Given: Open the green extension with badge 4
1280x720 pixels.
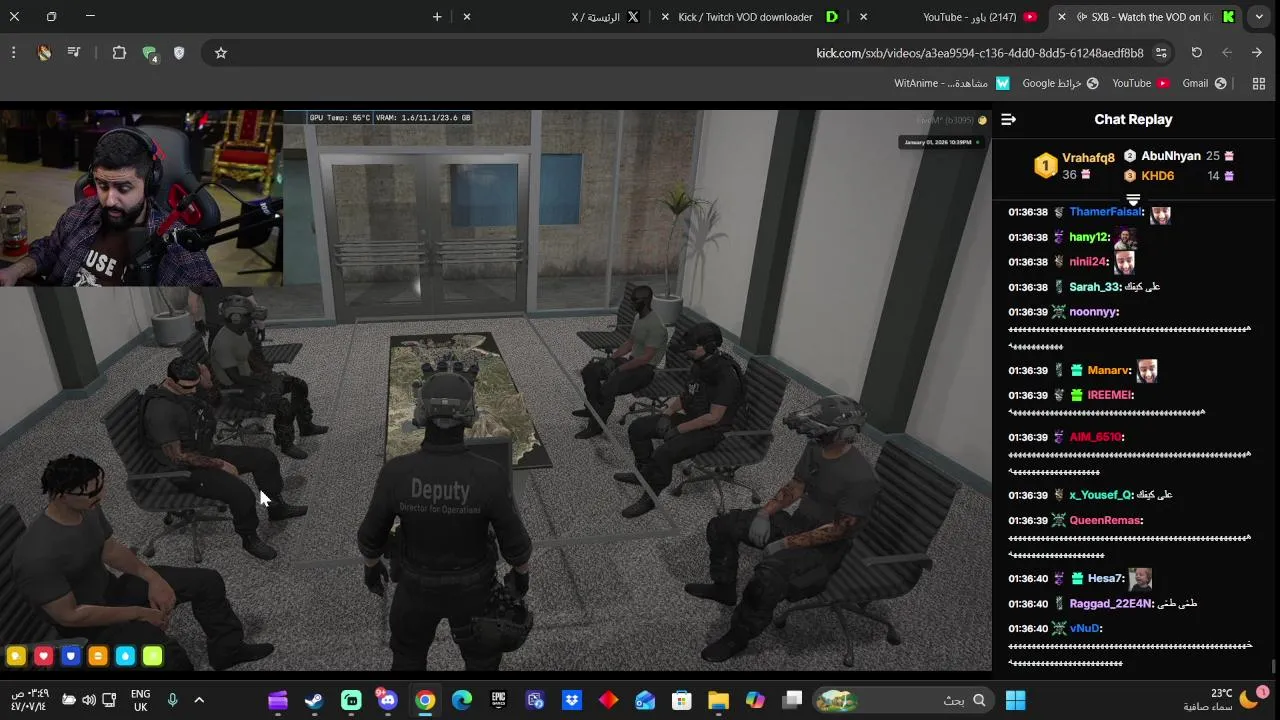Looking at the screenshot, I should tap(150, 54).
